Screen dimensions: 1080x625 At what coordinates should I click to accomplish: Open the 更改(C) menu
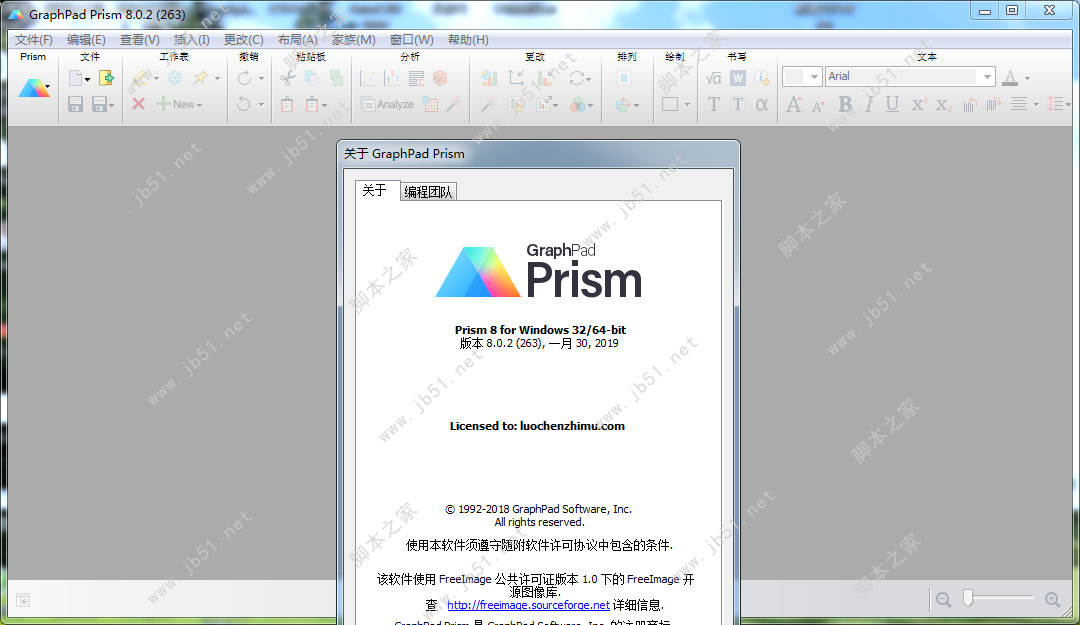coord(244,39)
